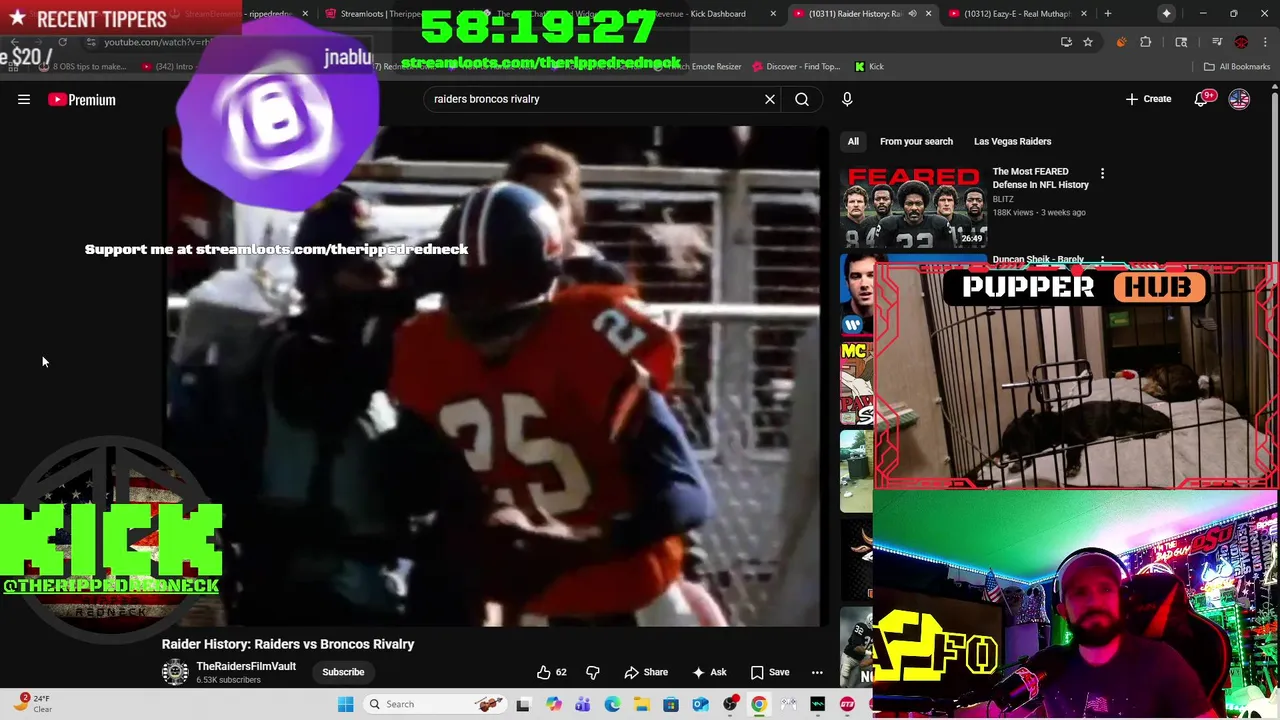
Task: Open All Bookmarks folder
Action: point(1237,66)
